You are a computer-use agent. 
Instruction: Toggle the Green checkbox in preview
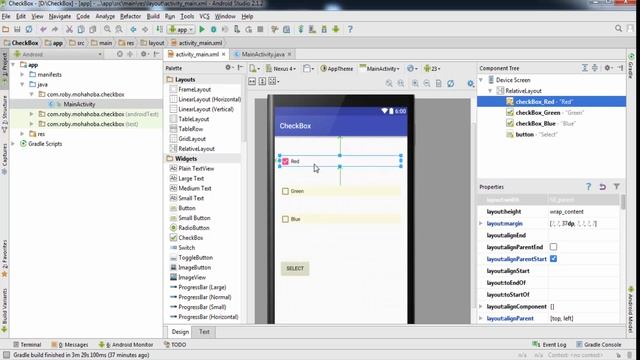[x=285, y=191]
